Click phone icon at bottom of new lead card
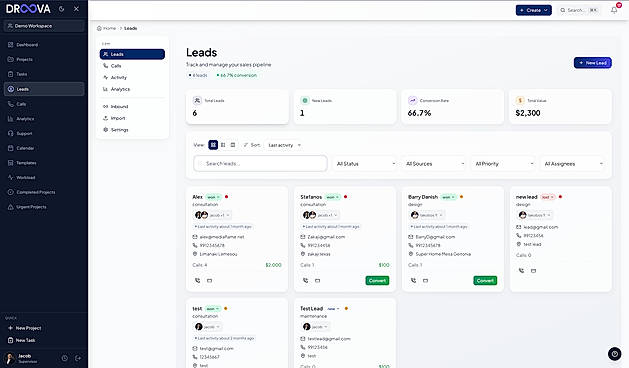629x368 pixels. (521, 270)
